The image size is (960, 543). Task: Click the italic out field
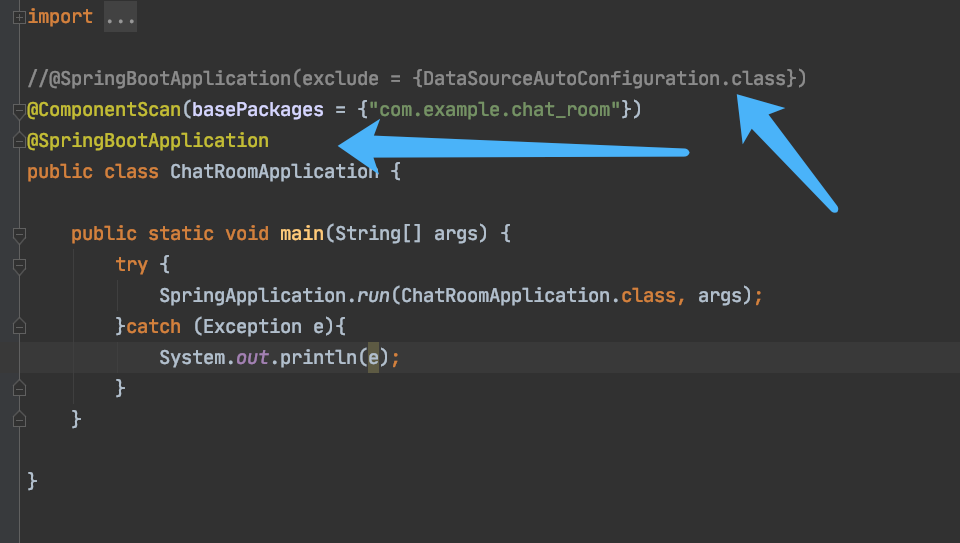(x=252, y=358)
